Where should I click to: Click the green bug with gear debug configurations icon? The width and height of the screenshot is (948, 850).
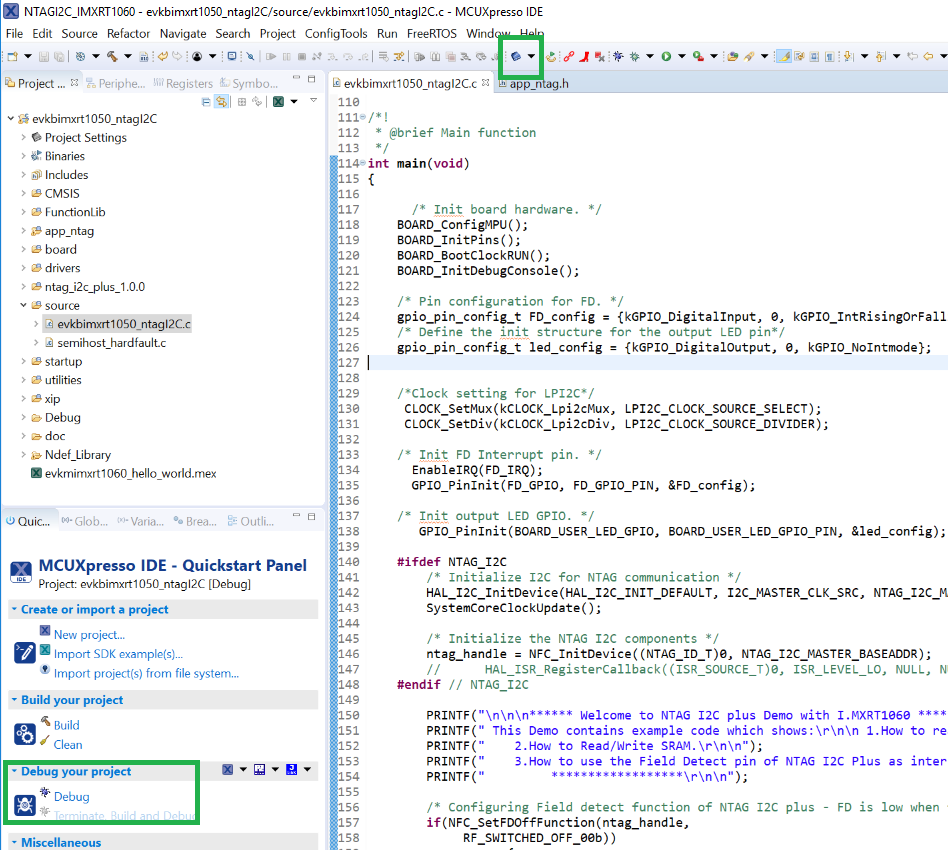tap(634, 56)
